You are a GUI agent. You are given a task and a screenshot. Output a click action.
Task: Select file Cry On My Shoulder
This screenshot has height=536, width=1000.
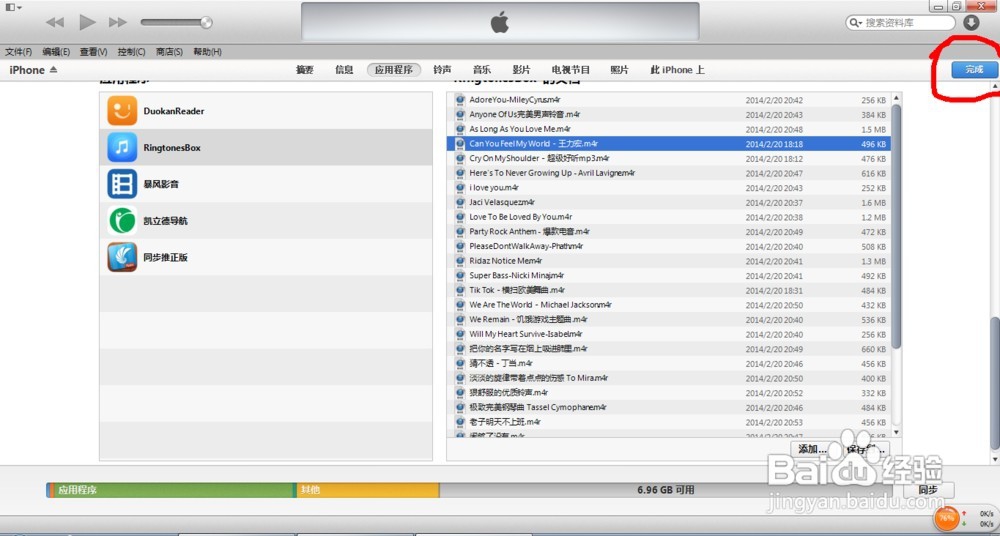[x=669, y=159]
